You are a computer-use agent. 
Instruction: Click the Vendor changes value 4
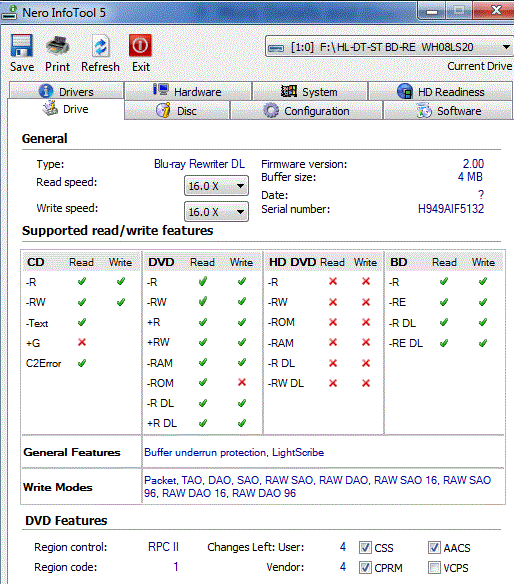343,567
